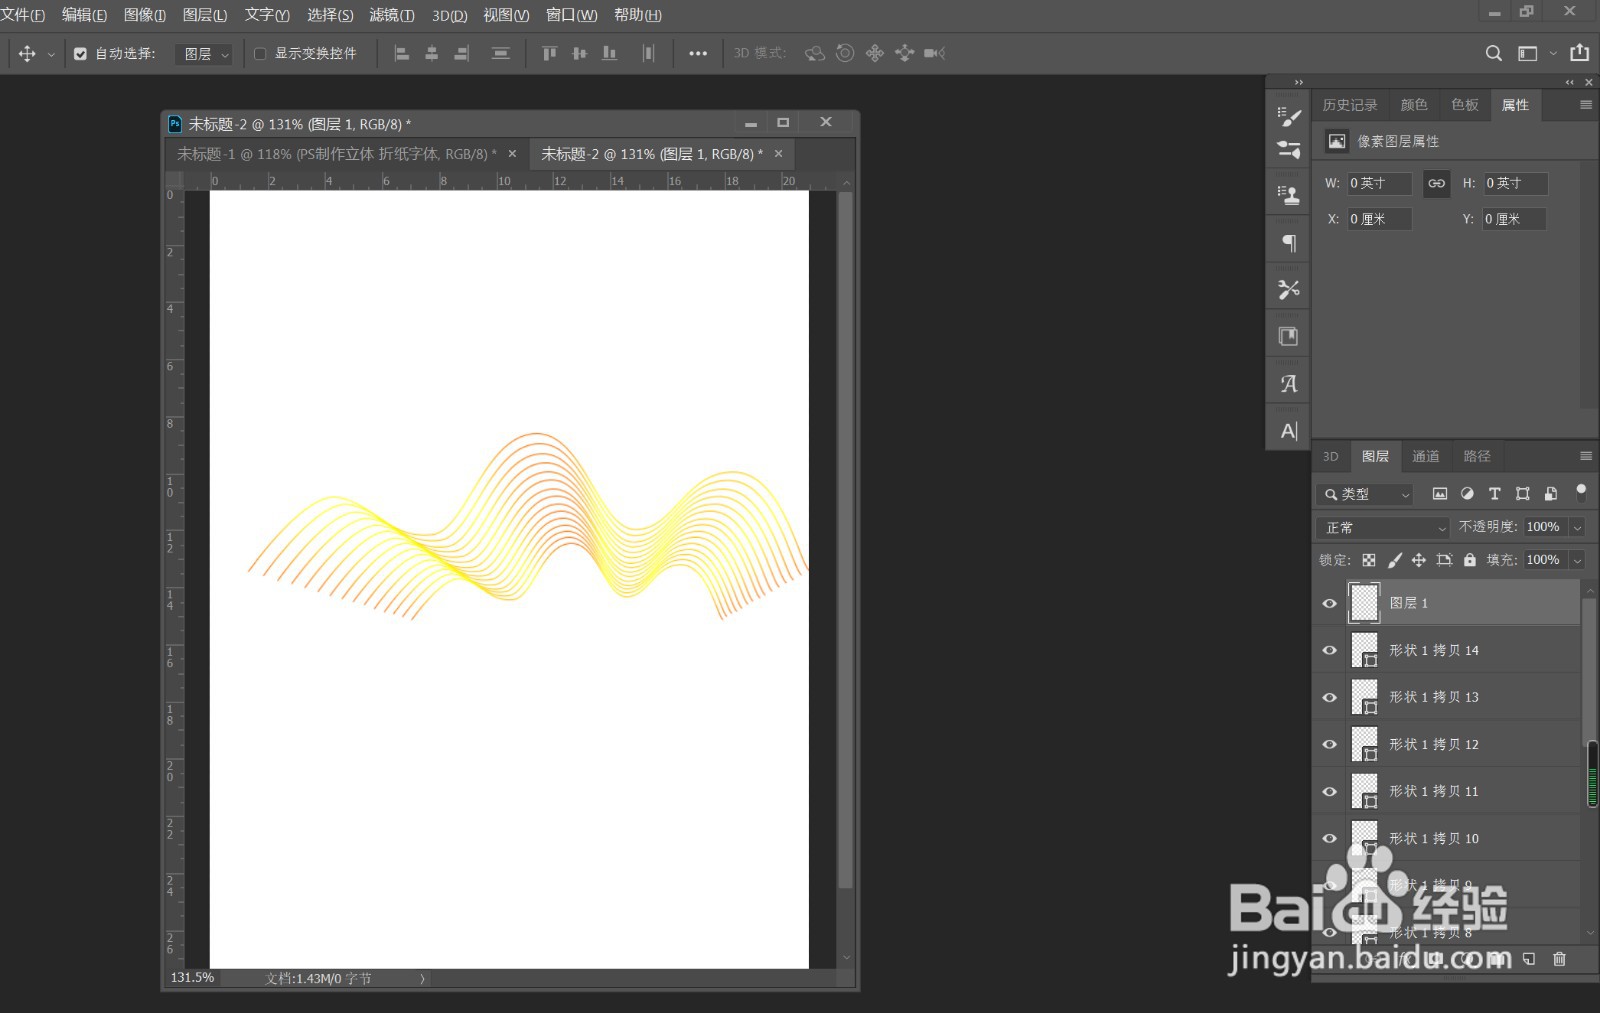Click the W width input field
Screen dimensions: 1600x1013
point(1379,183)
